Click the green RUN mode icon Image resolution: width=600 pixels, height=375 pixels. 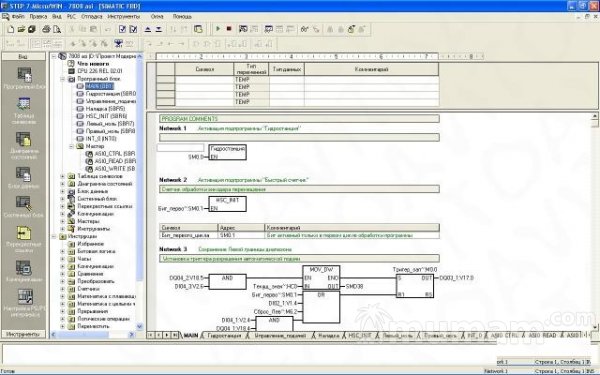coord(218,29)
